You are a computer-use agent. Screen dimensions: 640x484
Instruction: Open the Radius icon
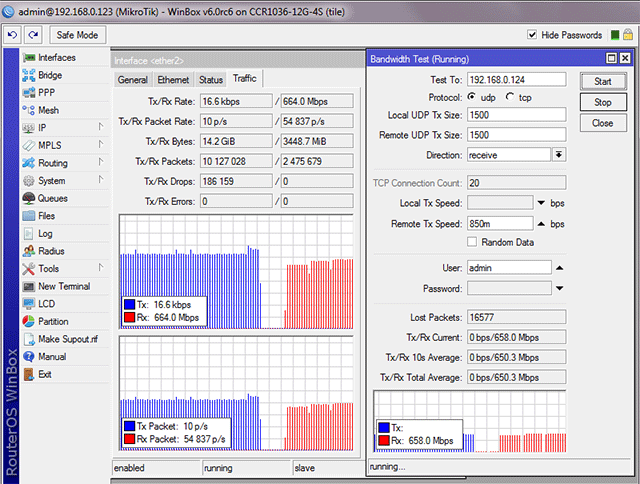click(x=29, y=251)
